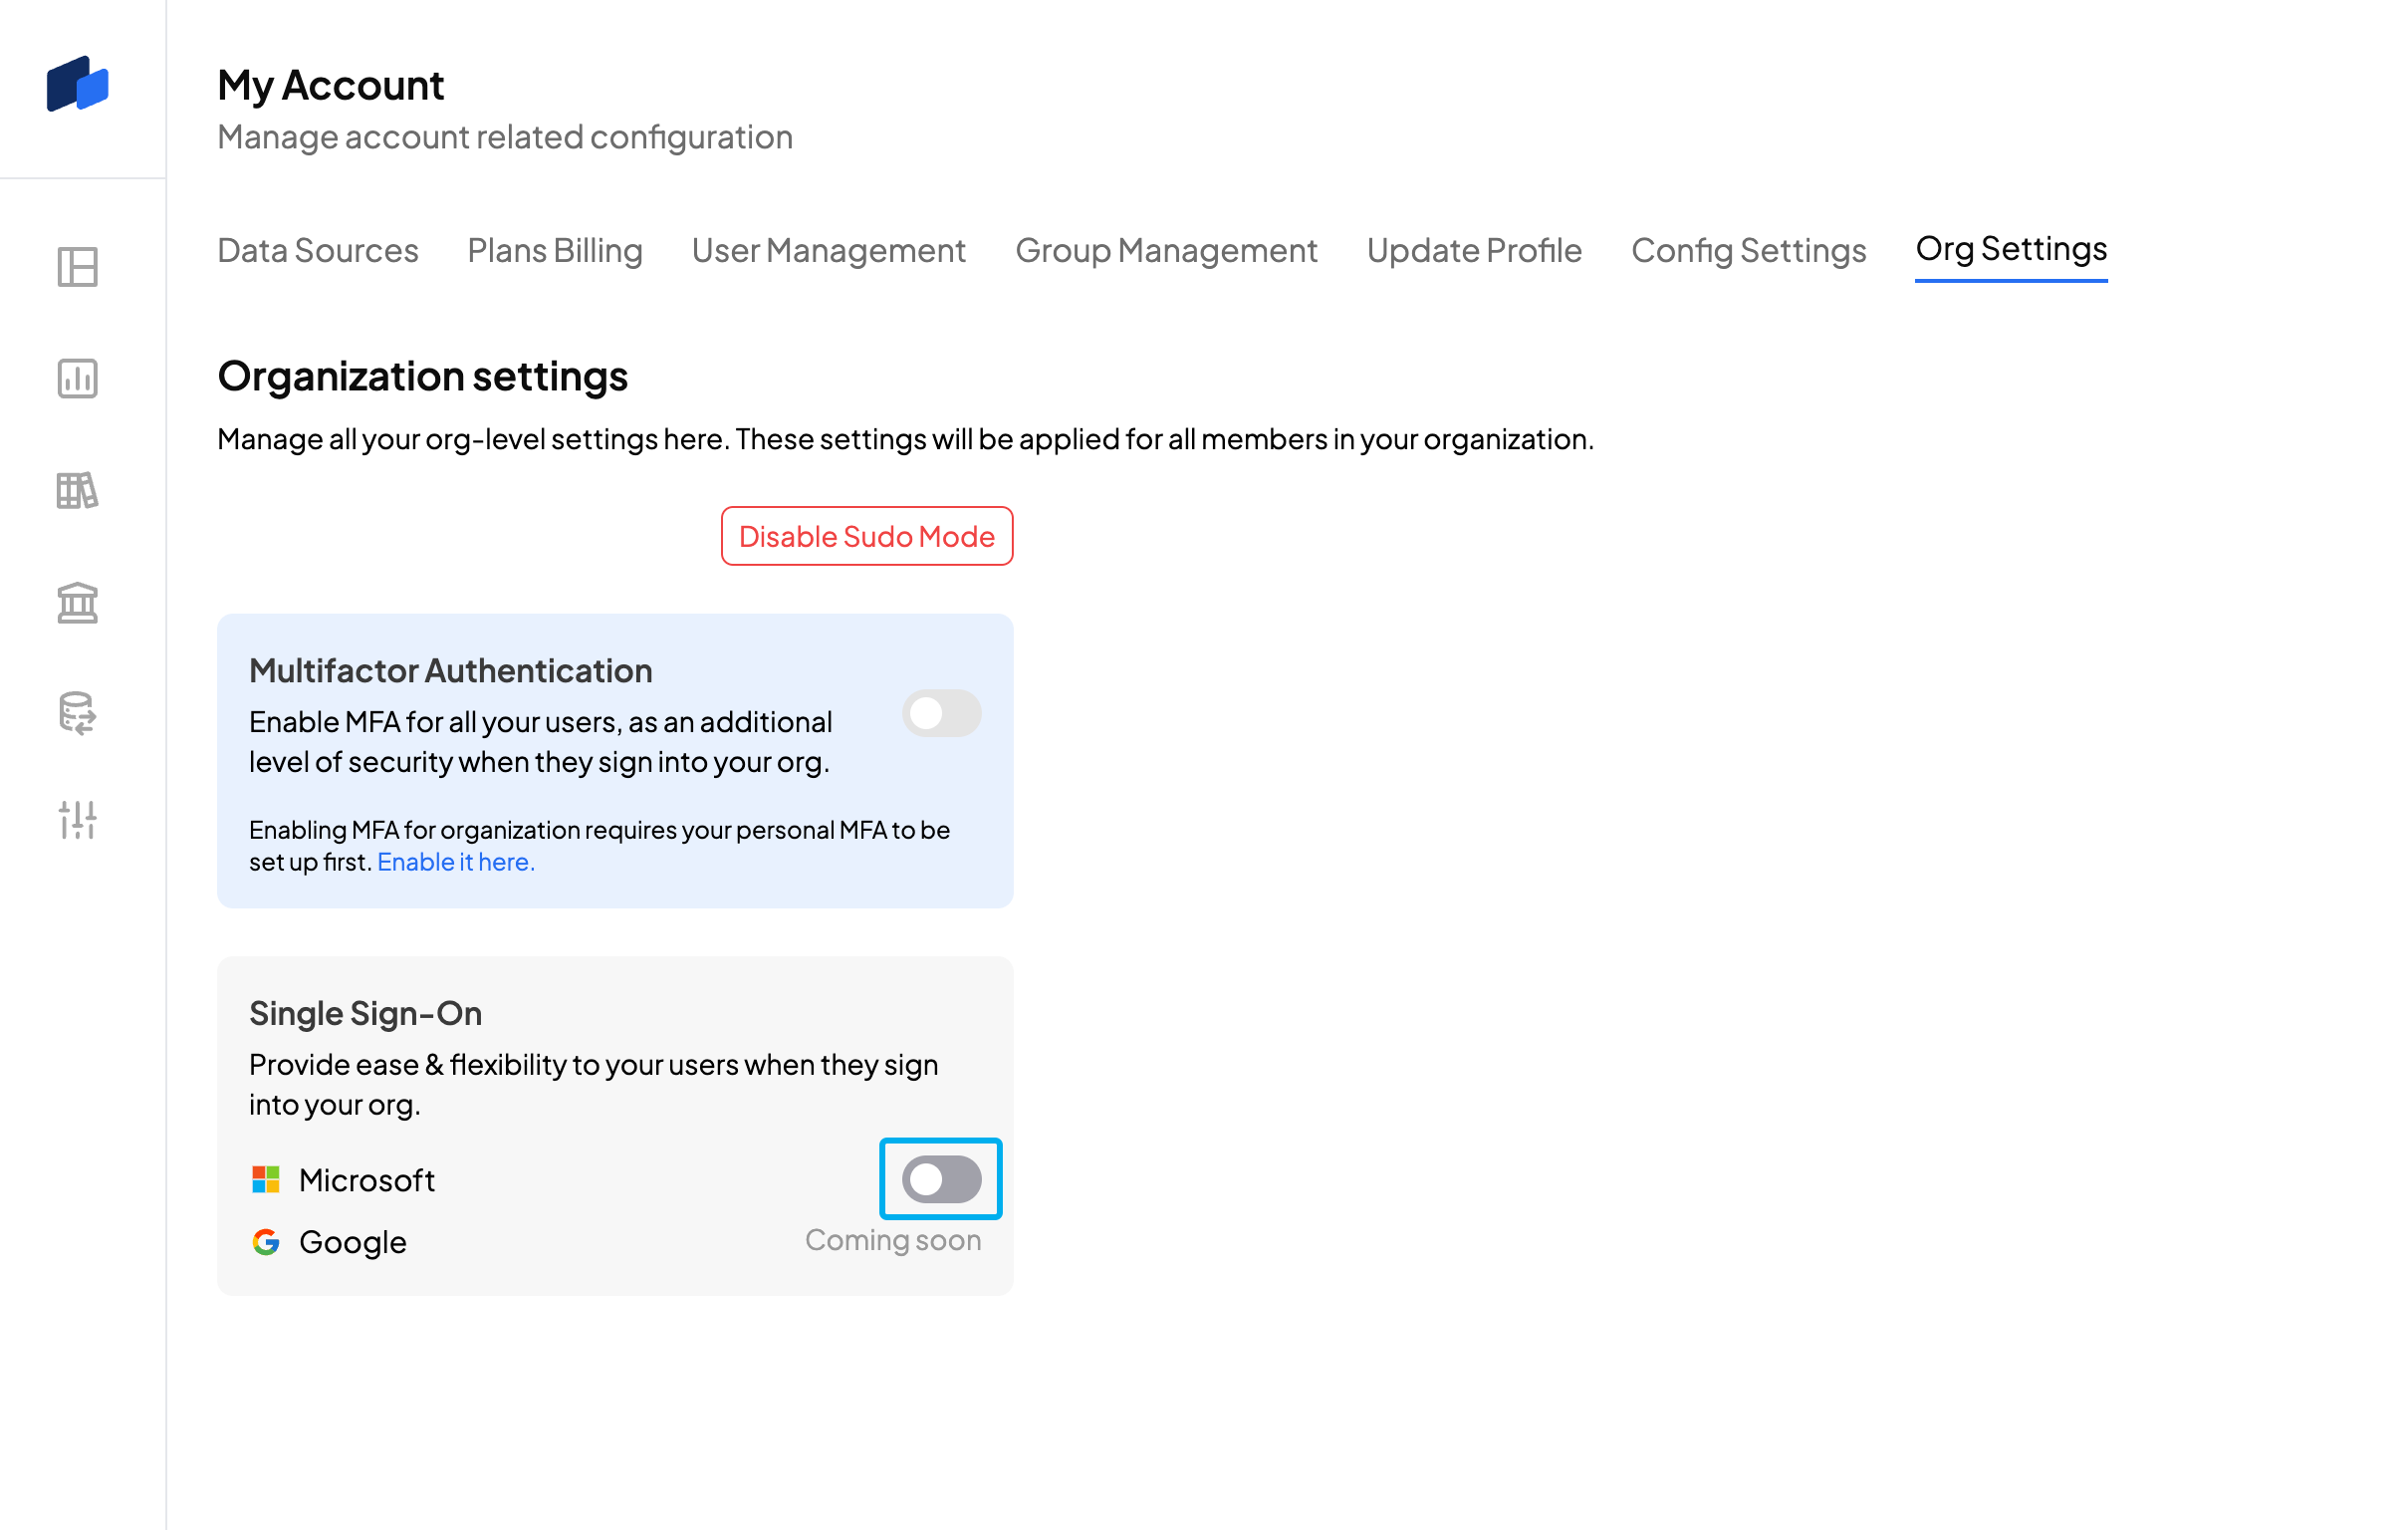Viewport: 2408px width, 1530px height.
Task: Open Update Profile tab
Action: pos(1474,250)
